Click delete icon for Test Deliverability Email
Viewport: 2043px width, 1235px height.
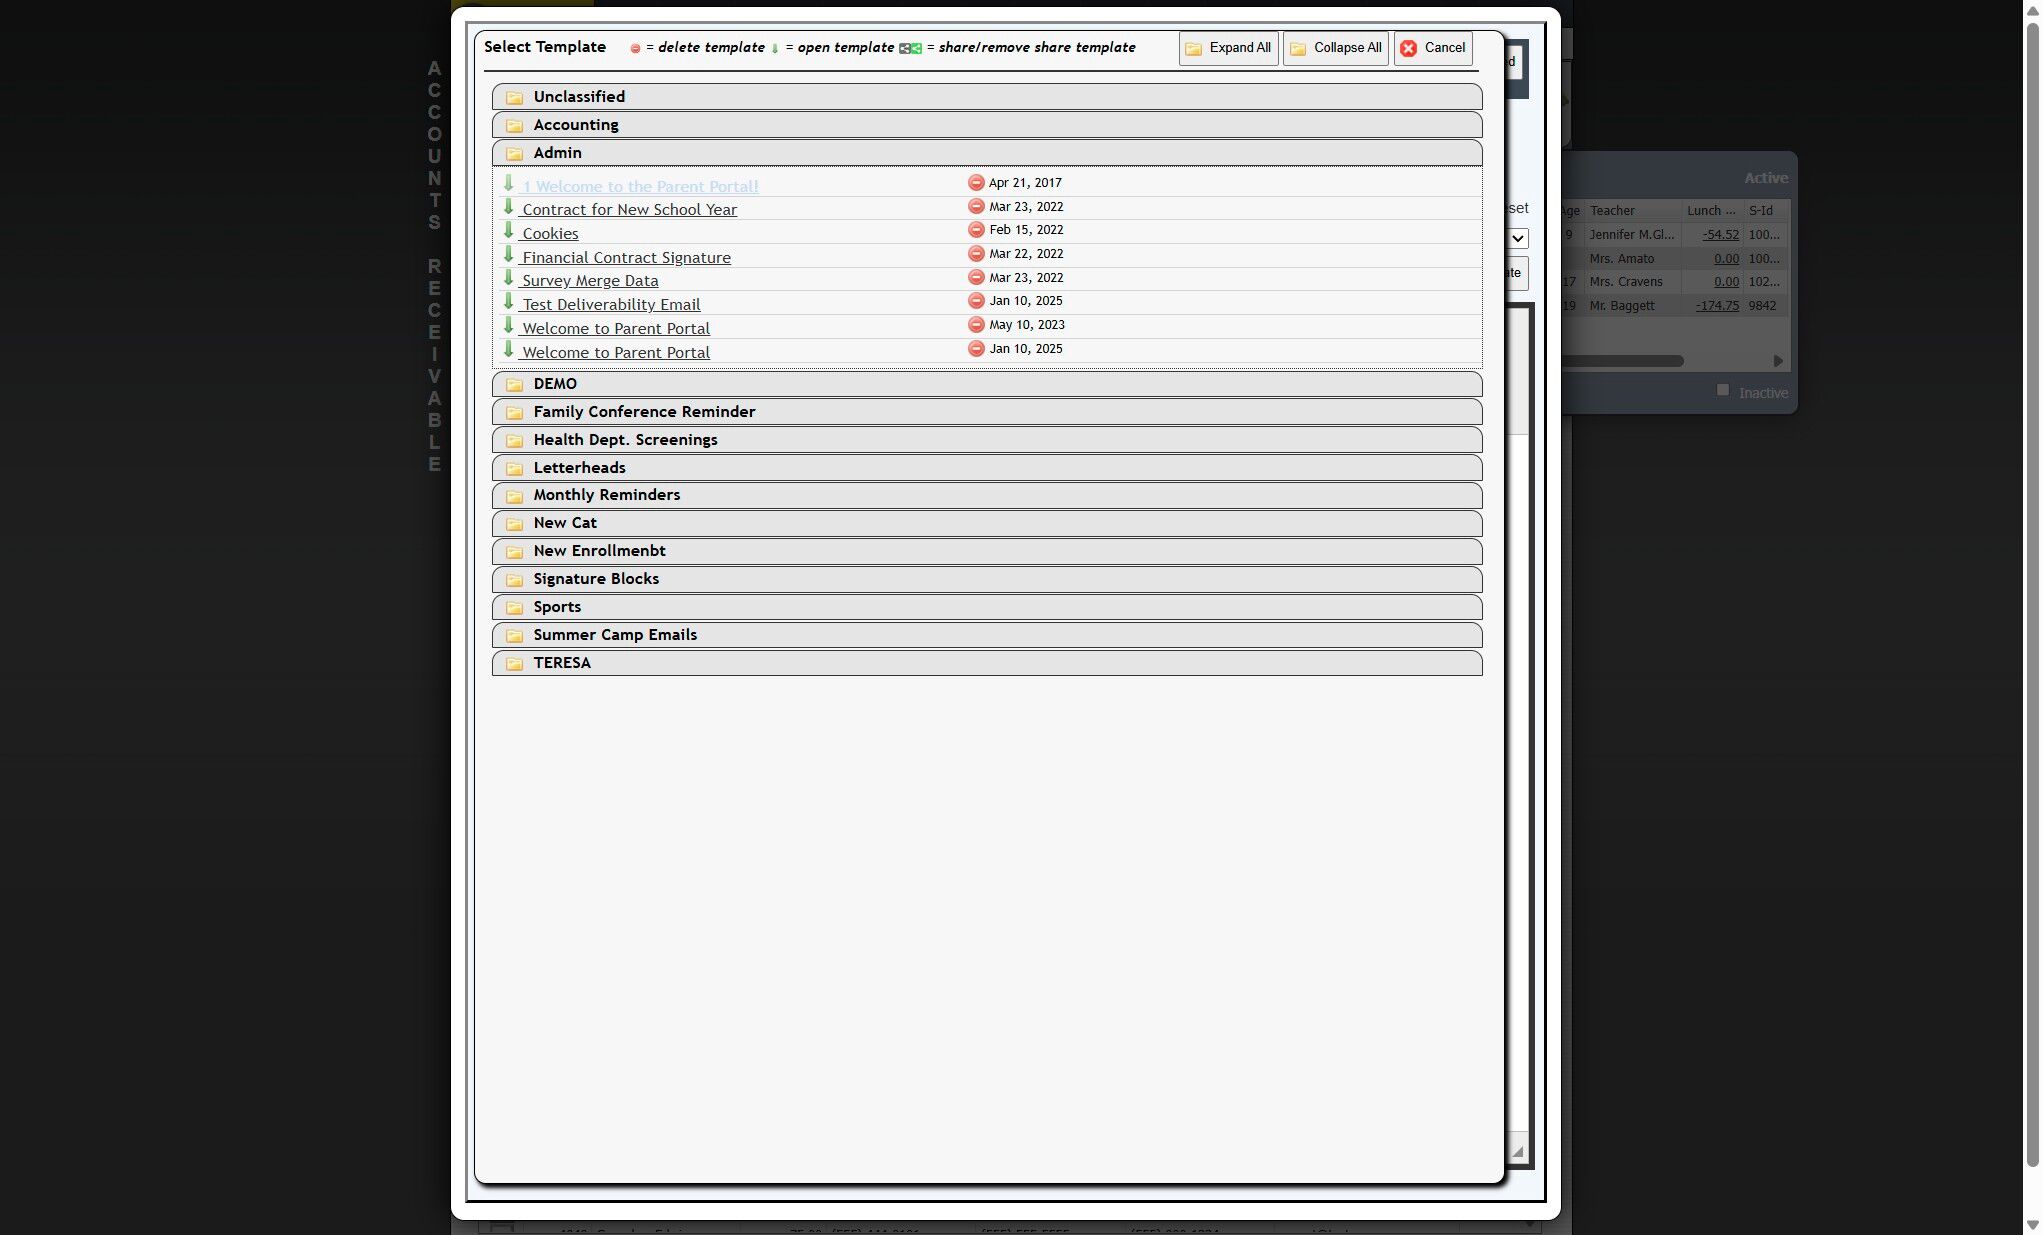point(976,301)
